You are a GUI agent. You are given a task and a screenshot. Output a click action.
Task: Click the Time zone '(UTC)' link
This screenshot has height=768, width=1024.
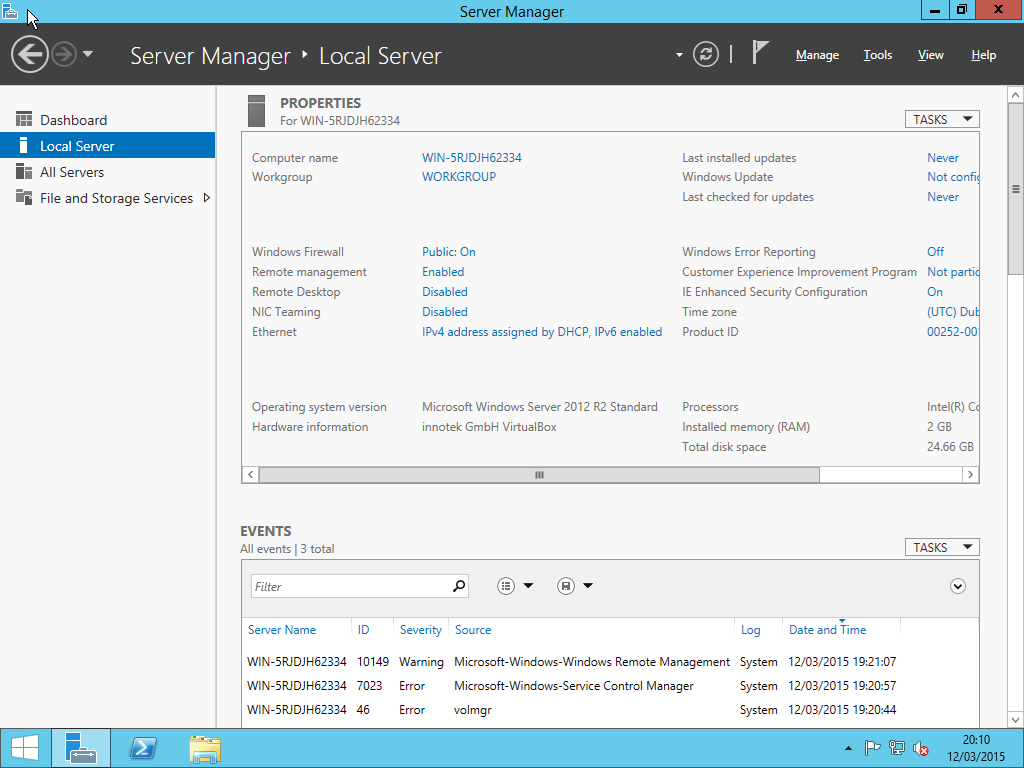(953, 312)
